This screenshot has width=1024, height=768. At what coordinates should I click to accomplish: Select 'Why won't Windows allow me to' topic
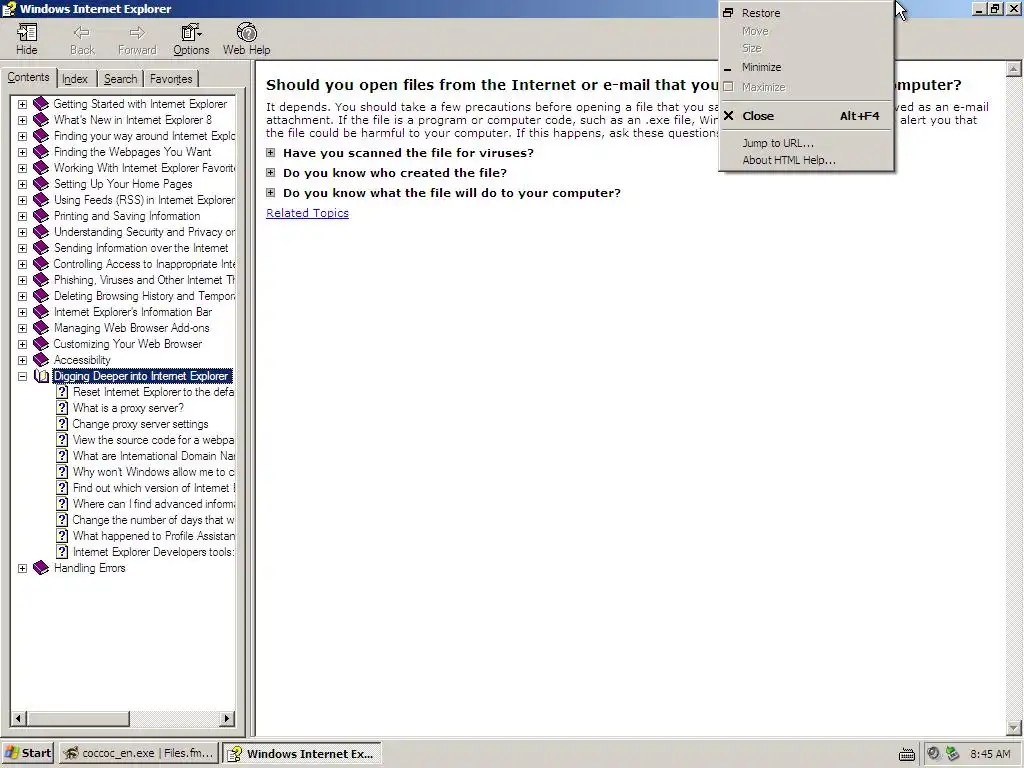click(153, 472)
